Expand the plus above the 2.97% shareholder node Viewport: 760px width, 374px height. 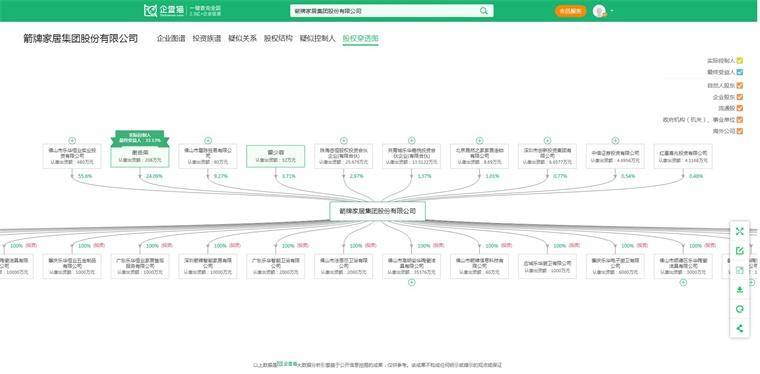click(344, 141)
